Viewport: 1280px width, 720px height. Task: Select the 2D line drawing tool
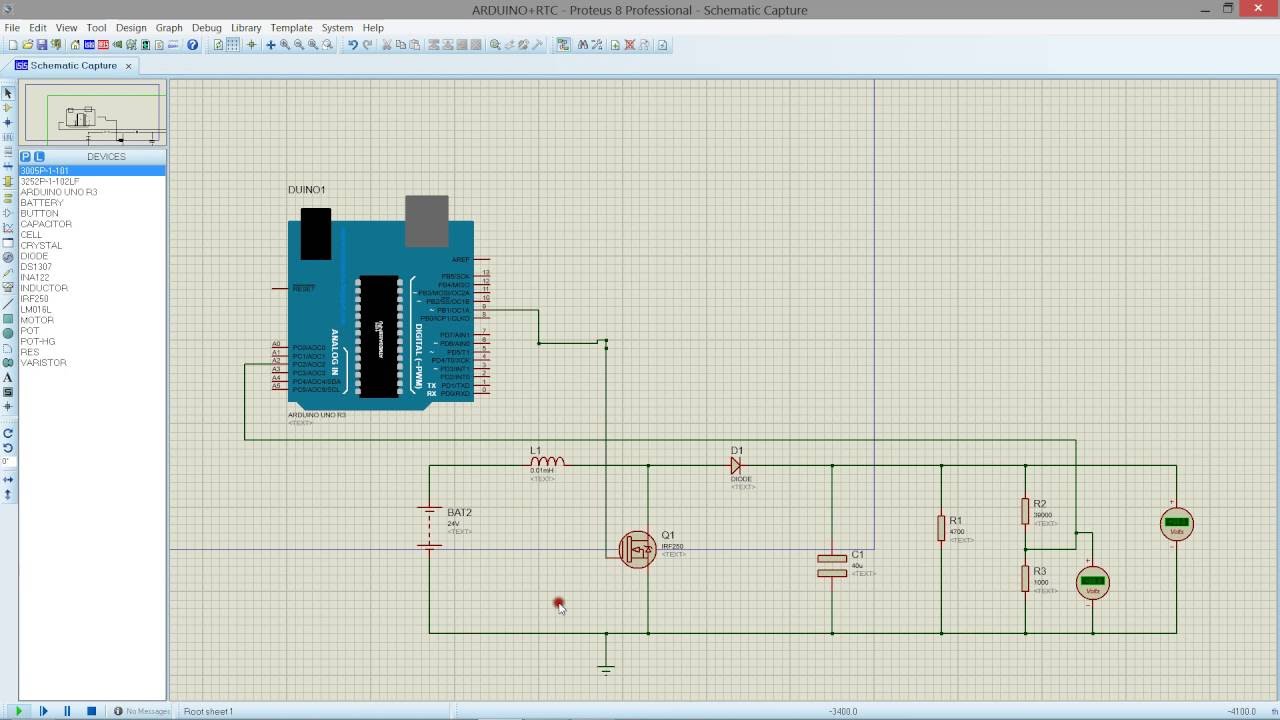click(x=8, y=303)
